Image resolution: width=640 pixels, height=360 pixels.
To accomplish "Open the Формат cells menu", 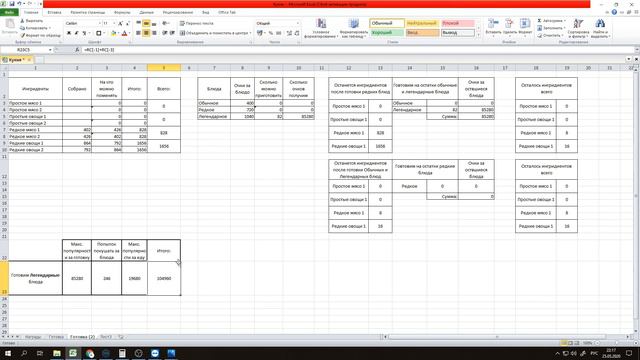I will pyautogui.click(x=525, y=27).
